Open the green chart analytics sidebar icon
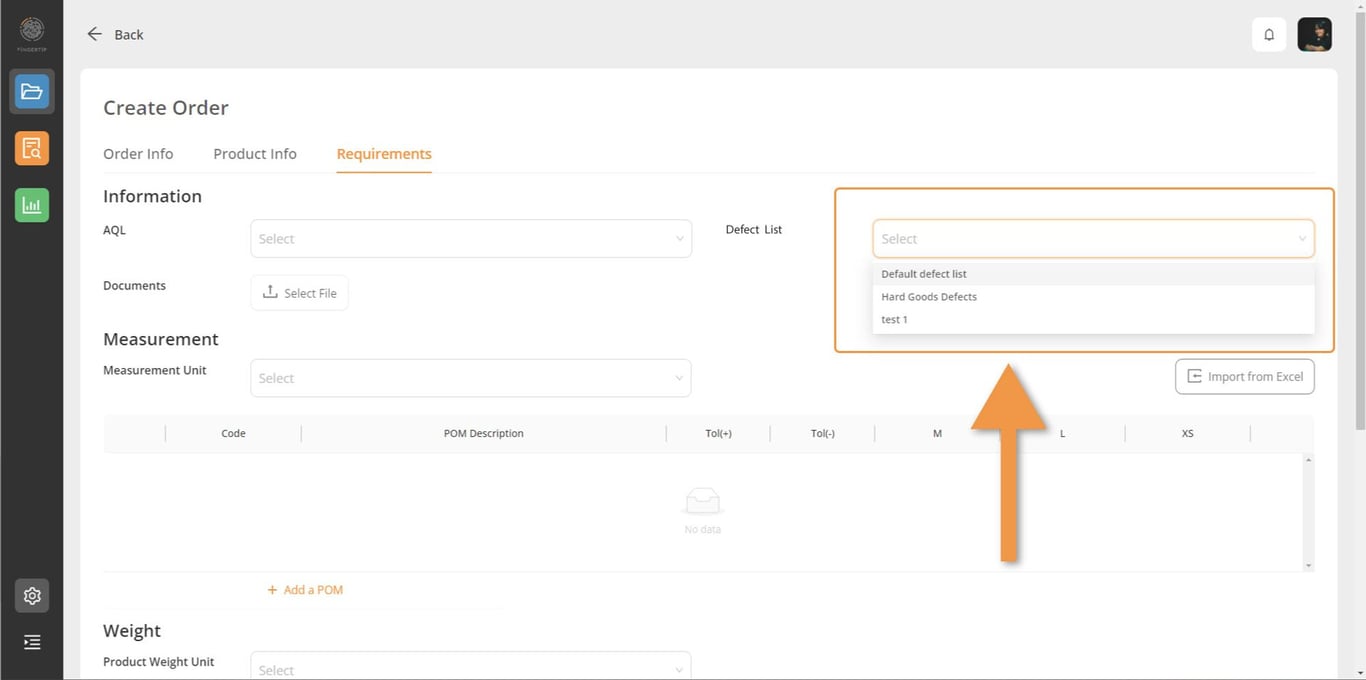1366x680 pixels. point(32,205)
